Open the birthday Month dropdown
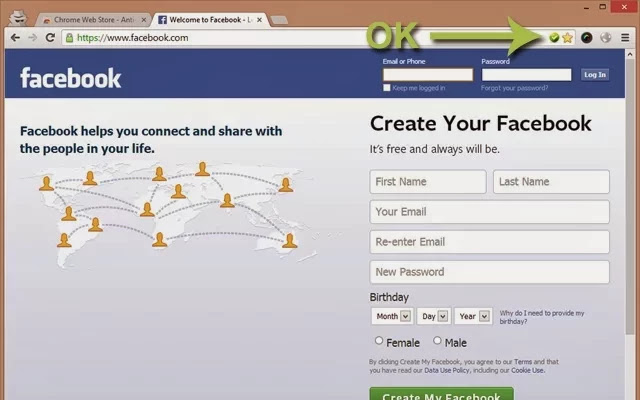640x400 pixels. click(392, 316)
